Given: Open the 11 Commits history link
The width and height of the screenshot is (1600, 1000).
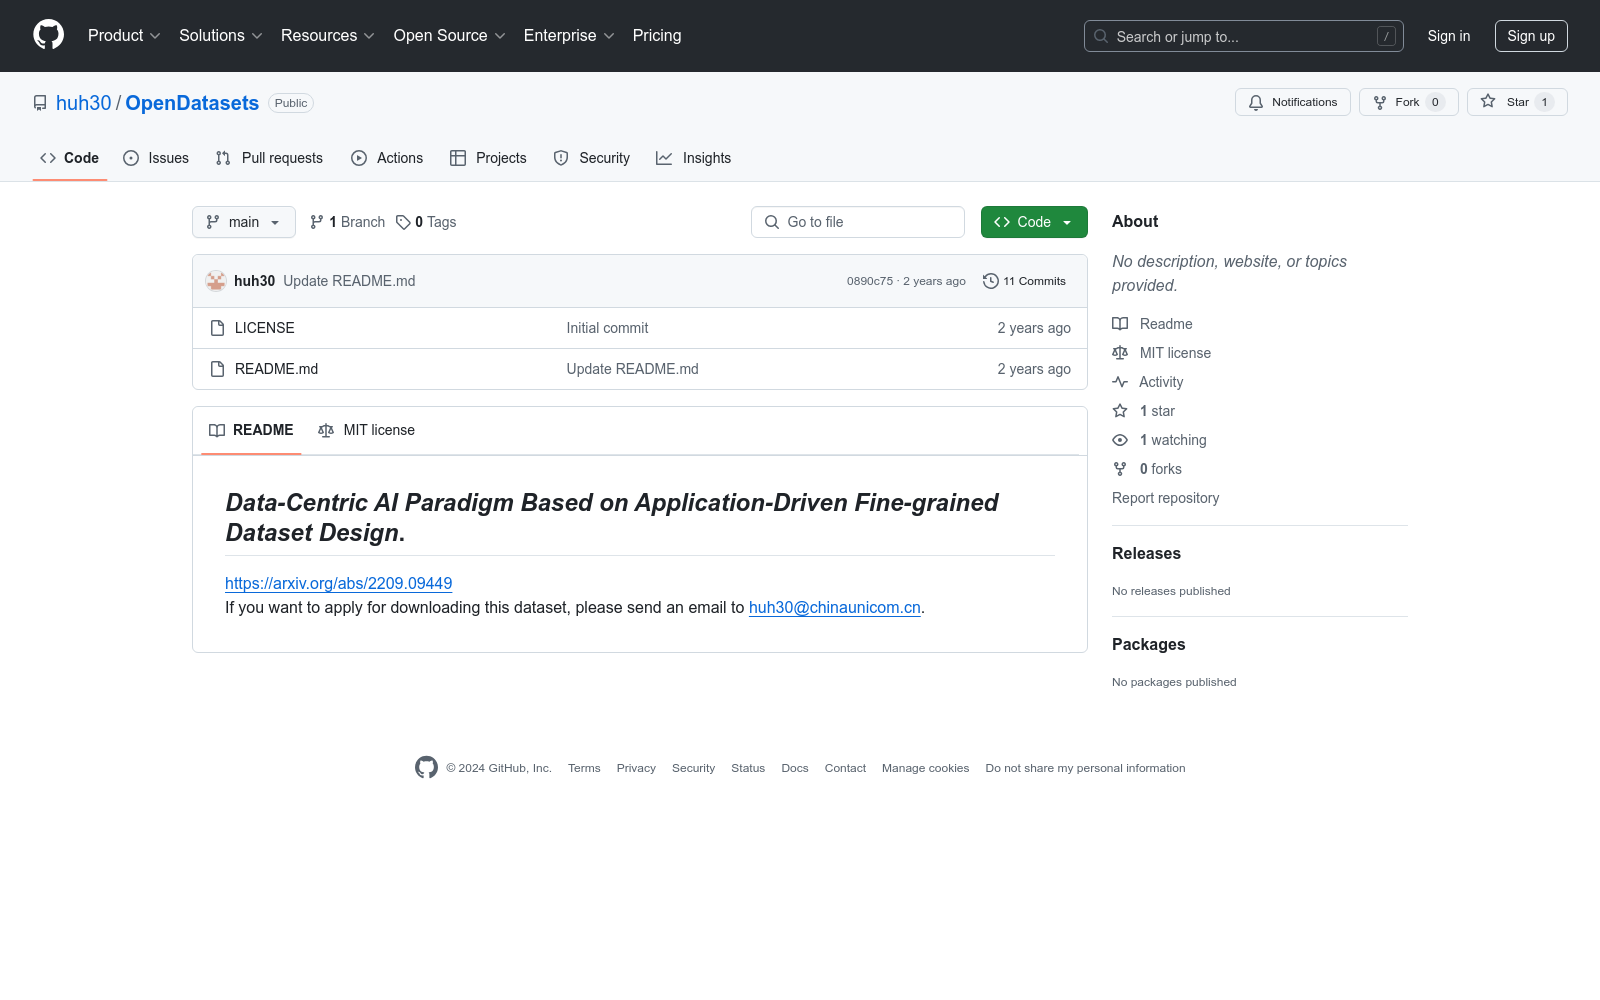Looking at the screenshot, I should pyautogui.click(x=1024, y=281).
